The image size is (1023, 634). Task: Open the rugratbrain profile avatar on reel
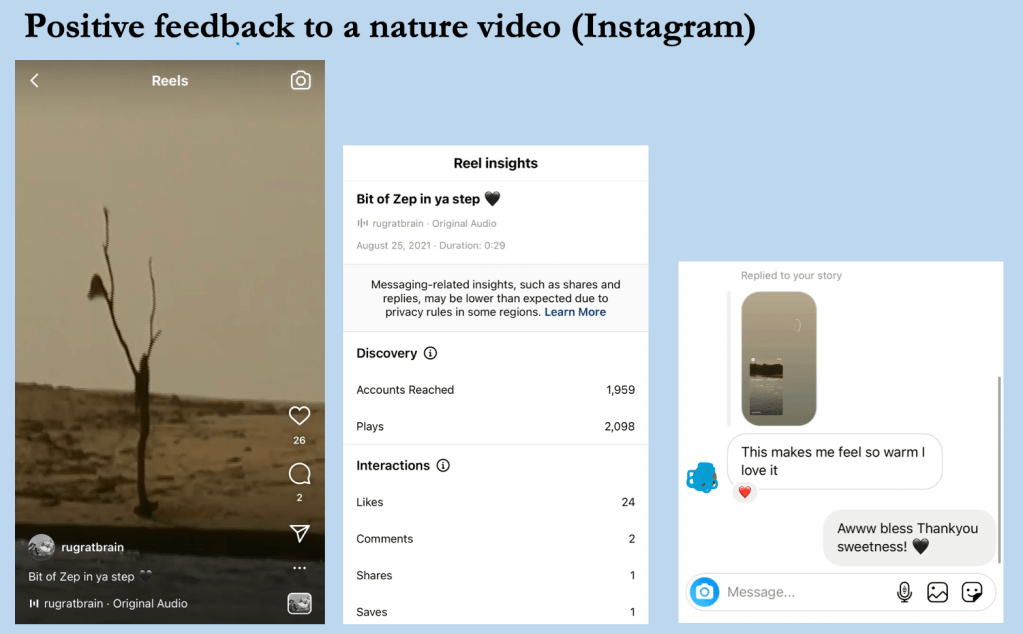coord(41,547)
